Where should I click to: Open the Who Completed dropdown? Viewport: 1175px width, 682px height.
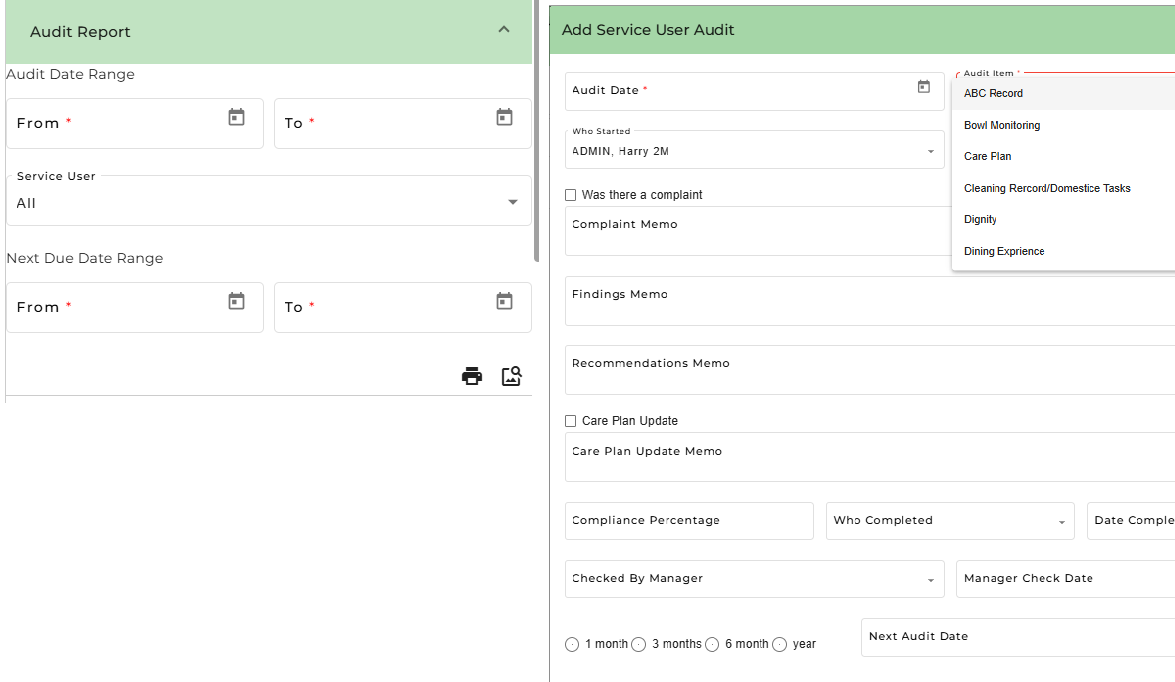coord(950,521)
